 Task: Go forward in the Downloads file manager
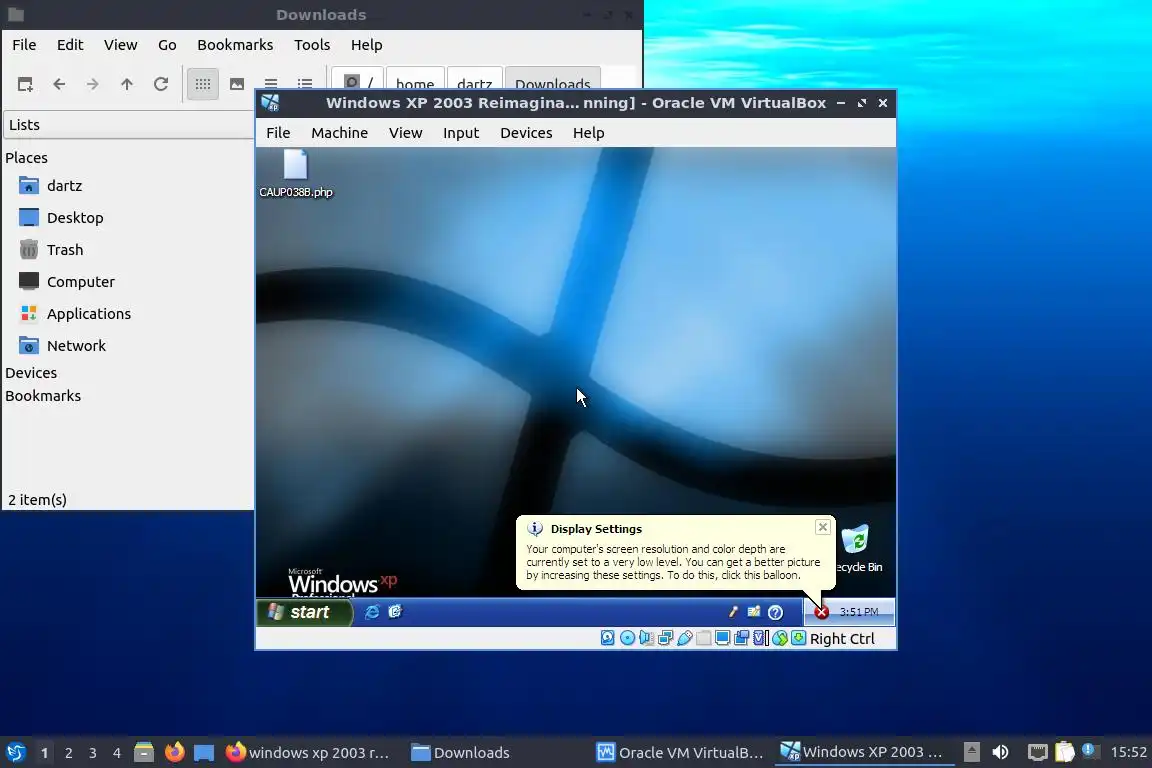pyautogui.click(x=93, y=84)
